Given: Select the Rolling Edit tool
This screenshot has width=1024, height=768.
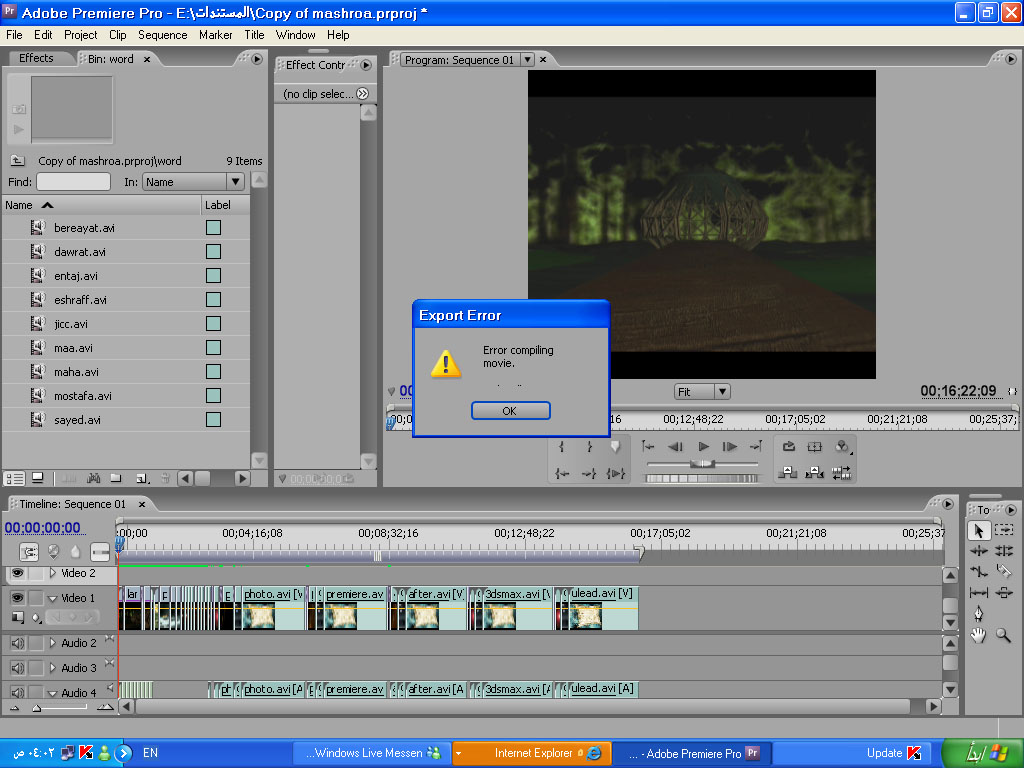Looking at the screenshot, I should pos(1004,551).
